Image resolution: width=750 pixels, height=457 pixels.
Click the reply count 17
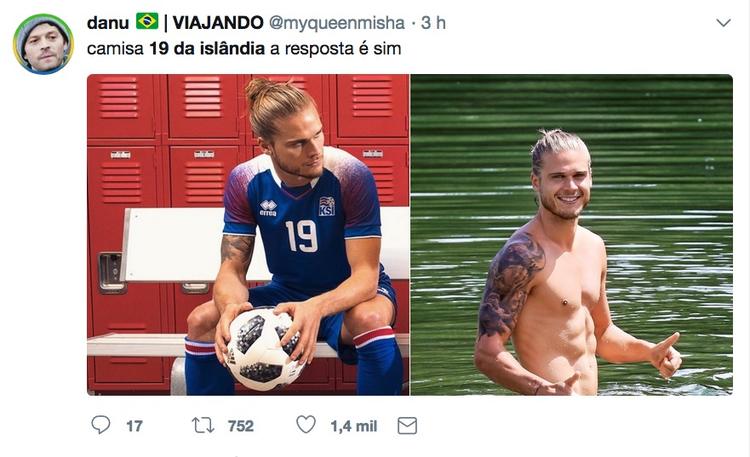[x=134, y=426]
